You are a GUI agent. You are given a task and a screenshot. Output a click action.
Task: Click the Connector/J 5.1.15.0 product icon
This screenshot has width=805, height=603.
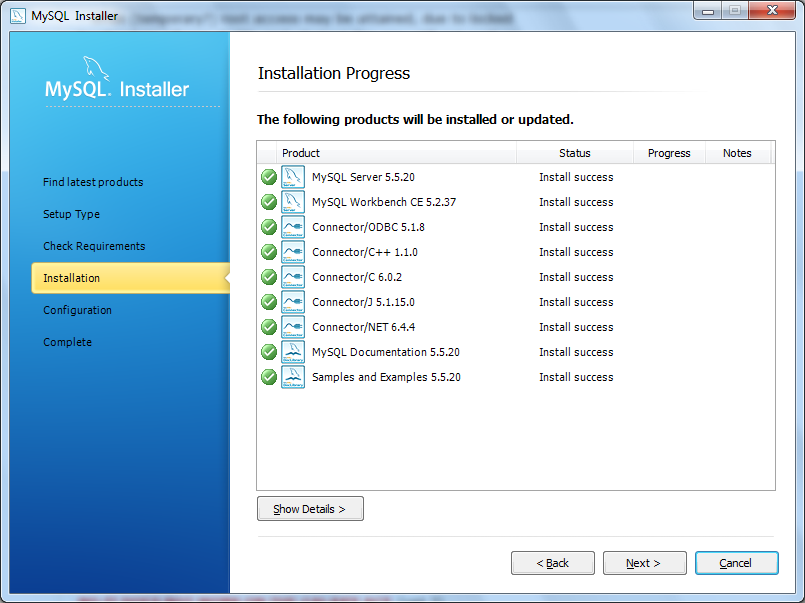pos(293,302)
